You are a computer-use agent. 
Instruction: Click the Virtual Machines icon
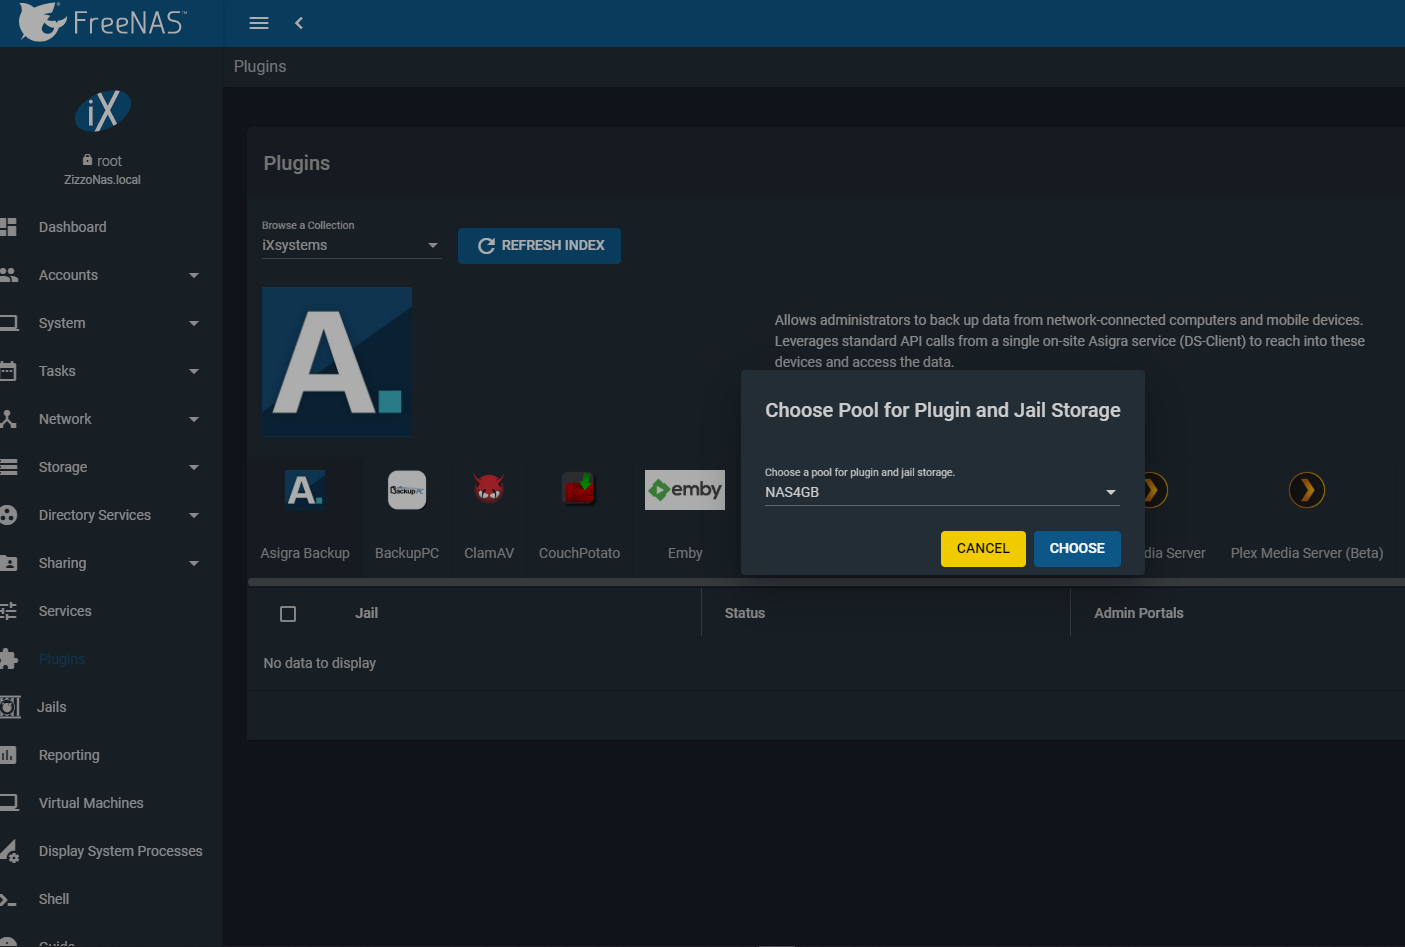(9, 803)
